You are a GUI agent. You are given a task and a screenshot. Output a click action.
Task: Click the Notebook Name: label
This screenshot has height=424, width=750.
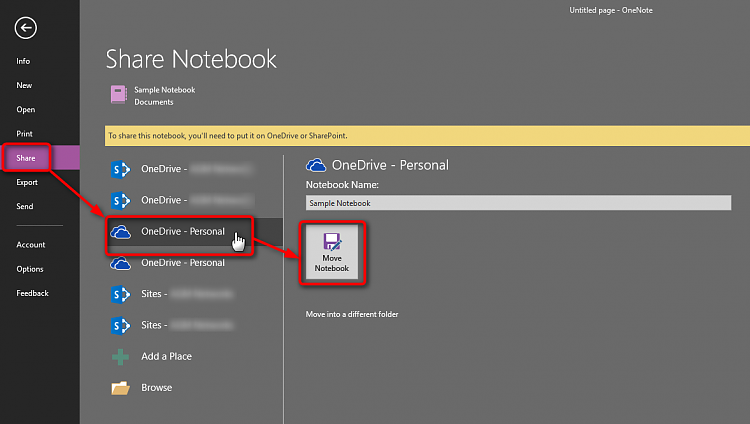click(342, 185)
